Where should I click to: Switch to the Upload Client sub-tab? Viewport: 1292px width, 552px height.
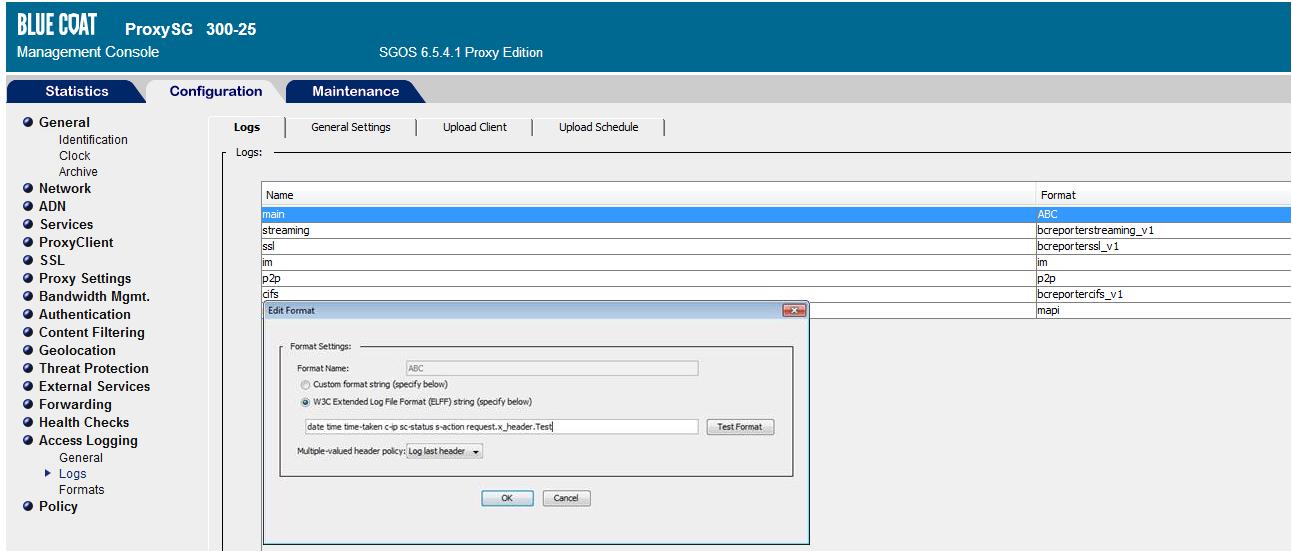pyautogui.click(x=474, y=127)
